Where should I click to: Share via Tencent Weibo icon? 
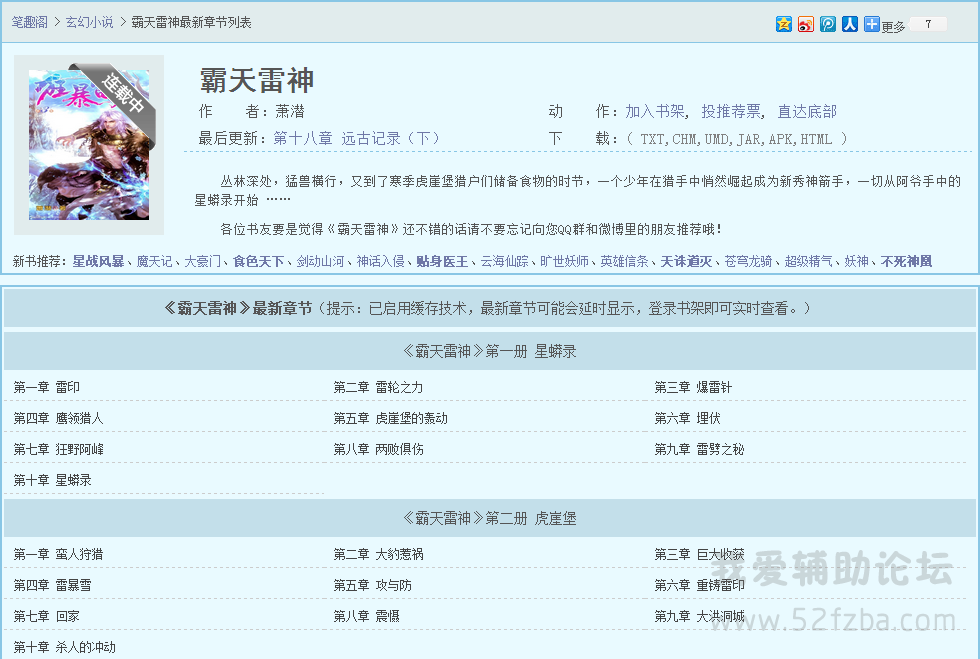tap(828, 24)
